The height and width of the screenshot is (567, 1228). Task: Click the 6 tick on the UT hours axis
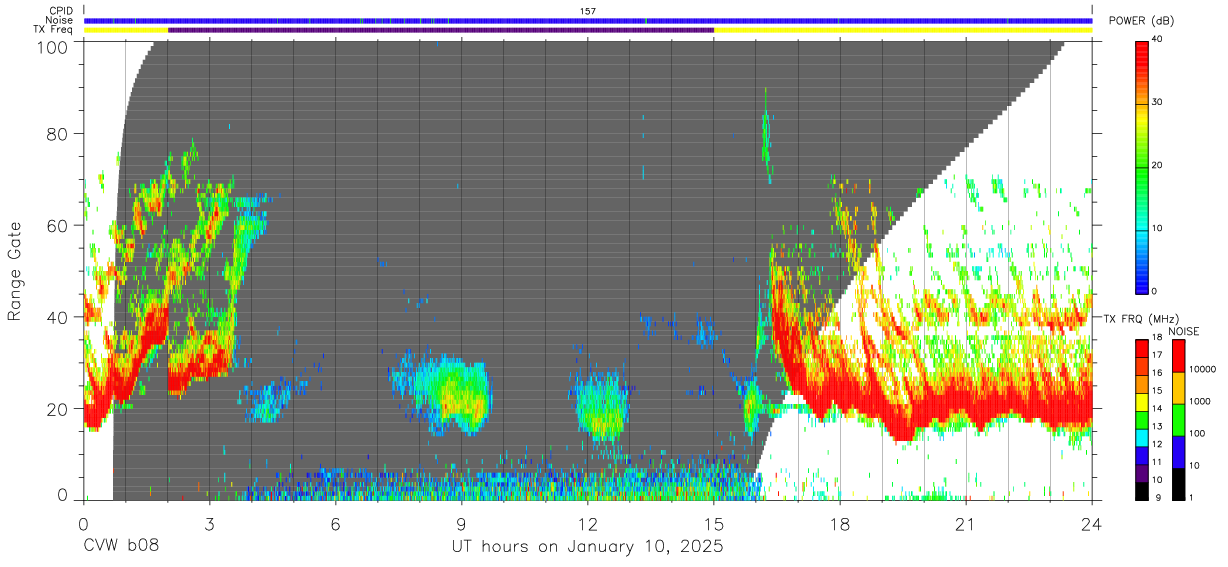pos(336,524)
